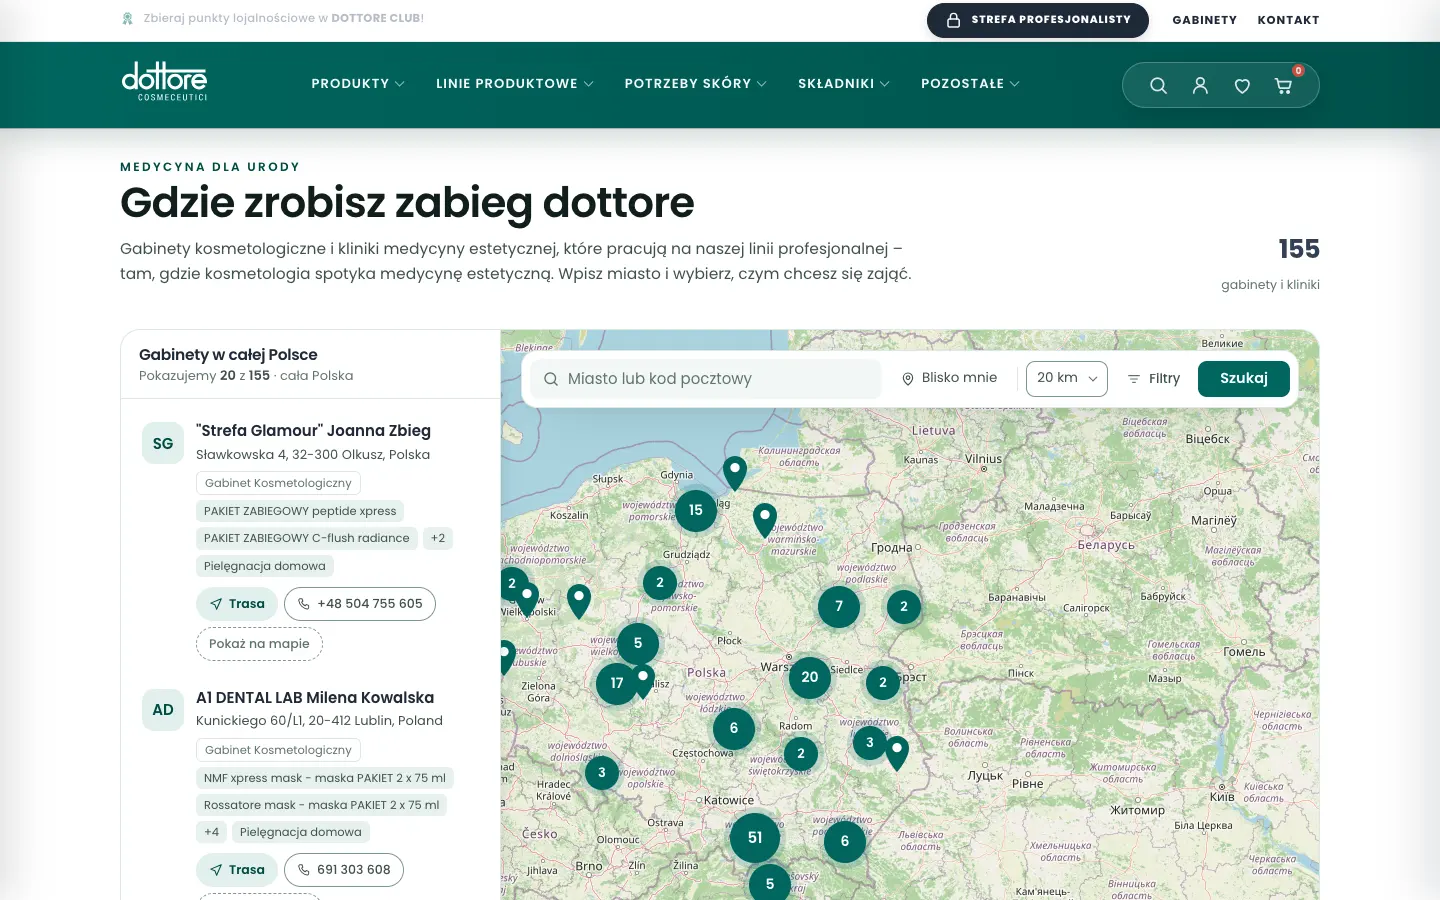Click the AD avatar of A1 Dental Lab
1440x900 pixels.
[x=163, y=709]
